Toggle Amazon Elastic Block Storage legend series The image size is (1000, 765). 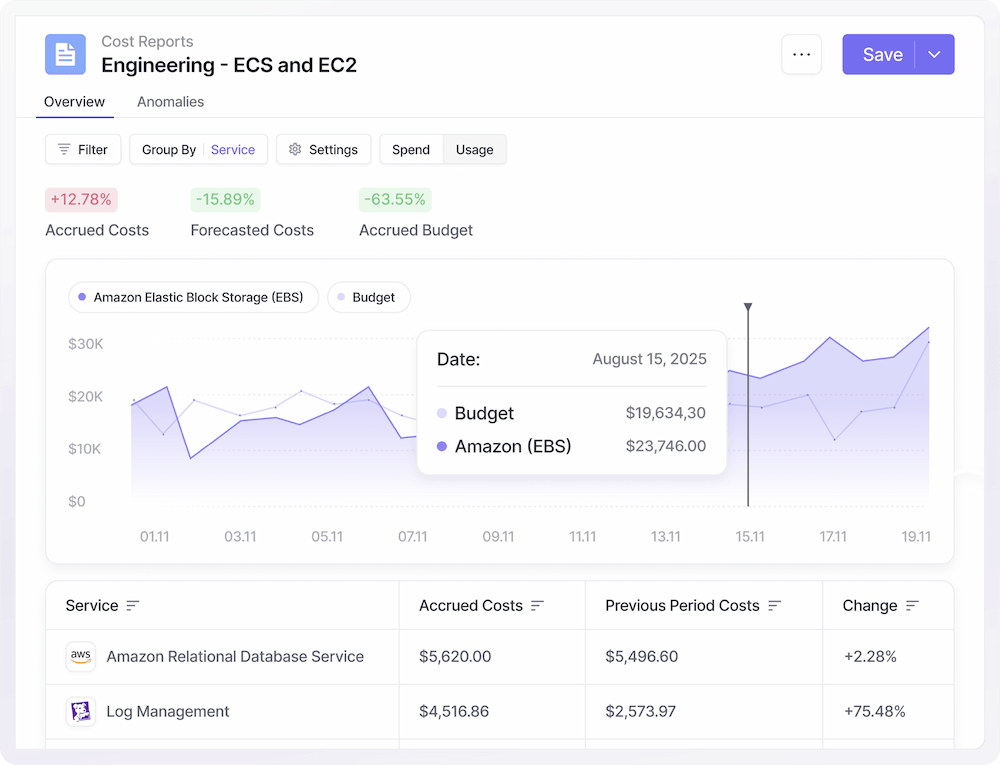(193, 297)
